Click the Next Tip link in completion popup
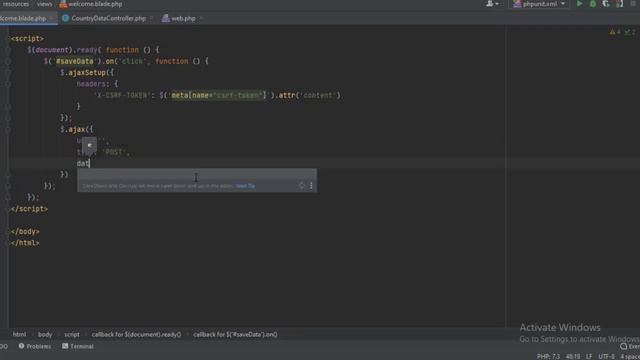Viewport: 640px width, 360px height. (245, 186)
